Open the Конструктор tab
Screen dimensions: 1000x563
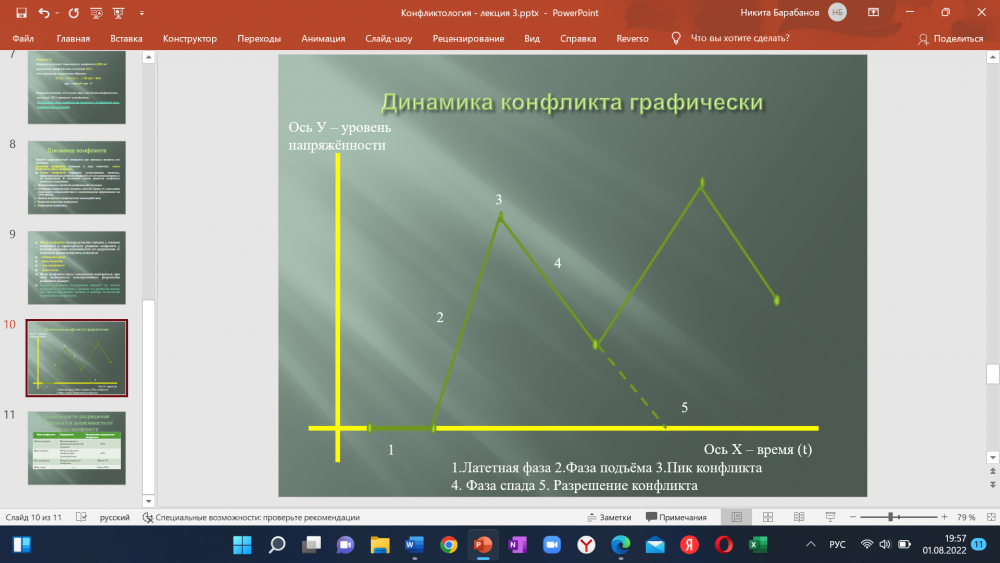coord(190,38)
